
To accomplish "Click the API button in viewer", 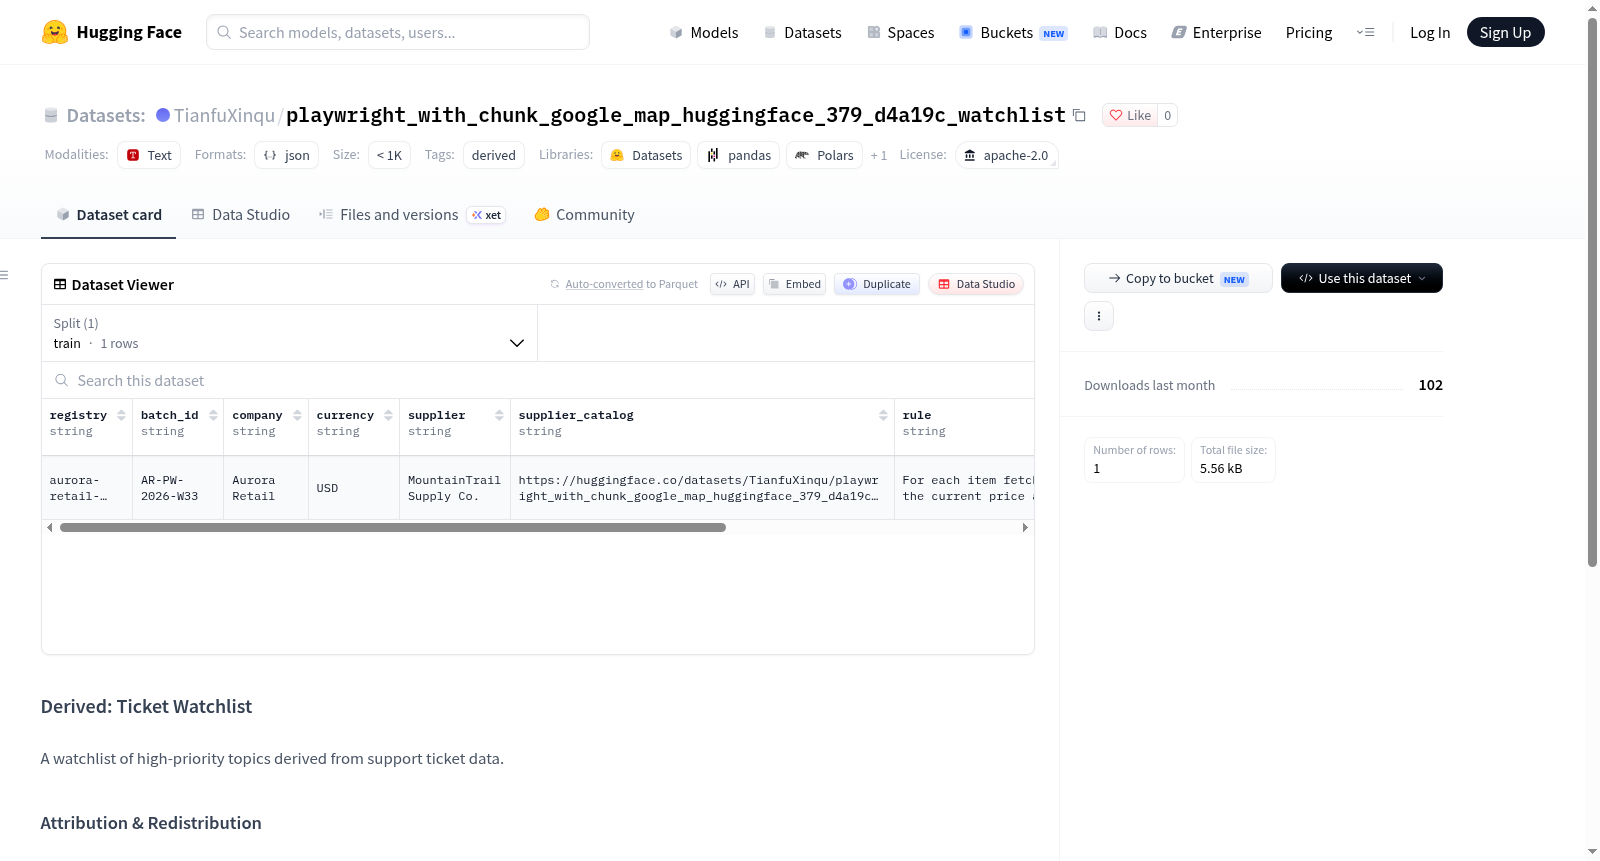I will (x=732, y=284).
